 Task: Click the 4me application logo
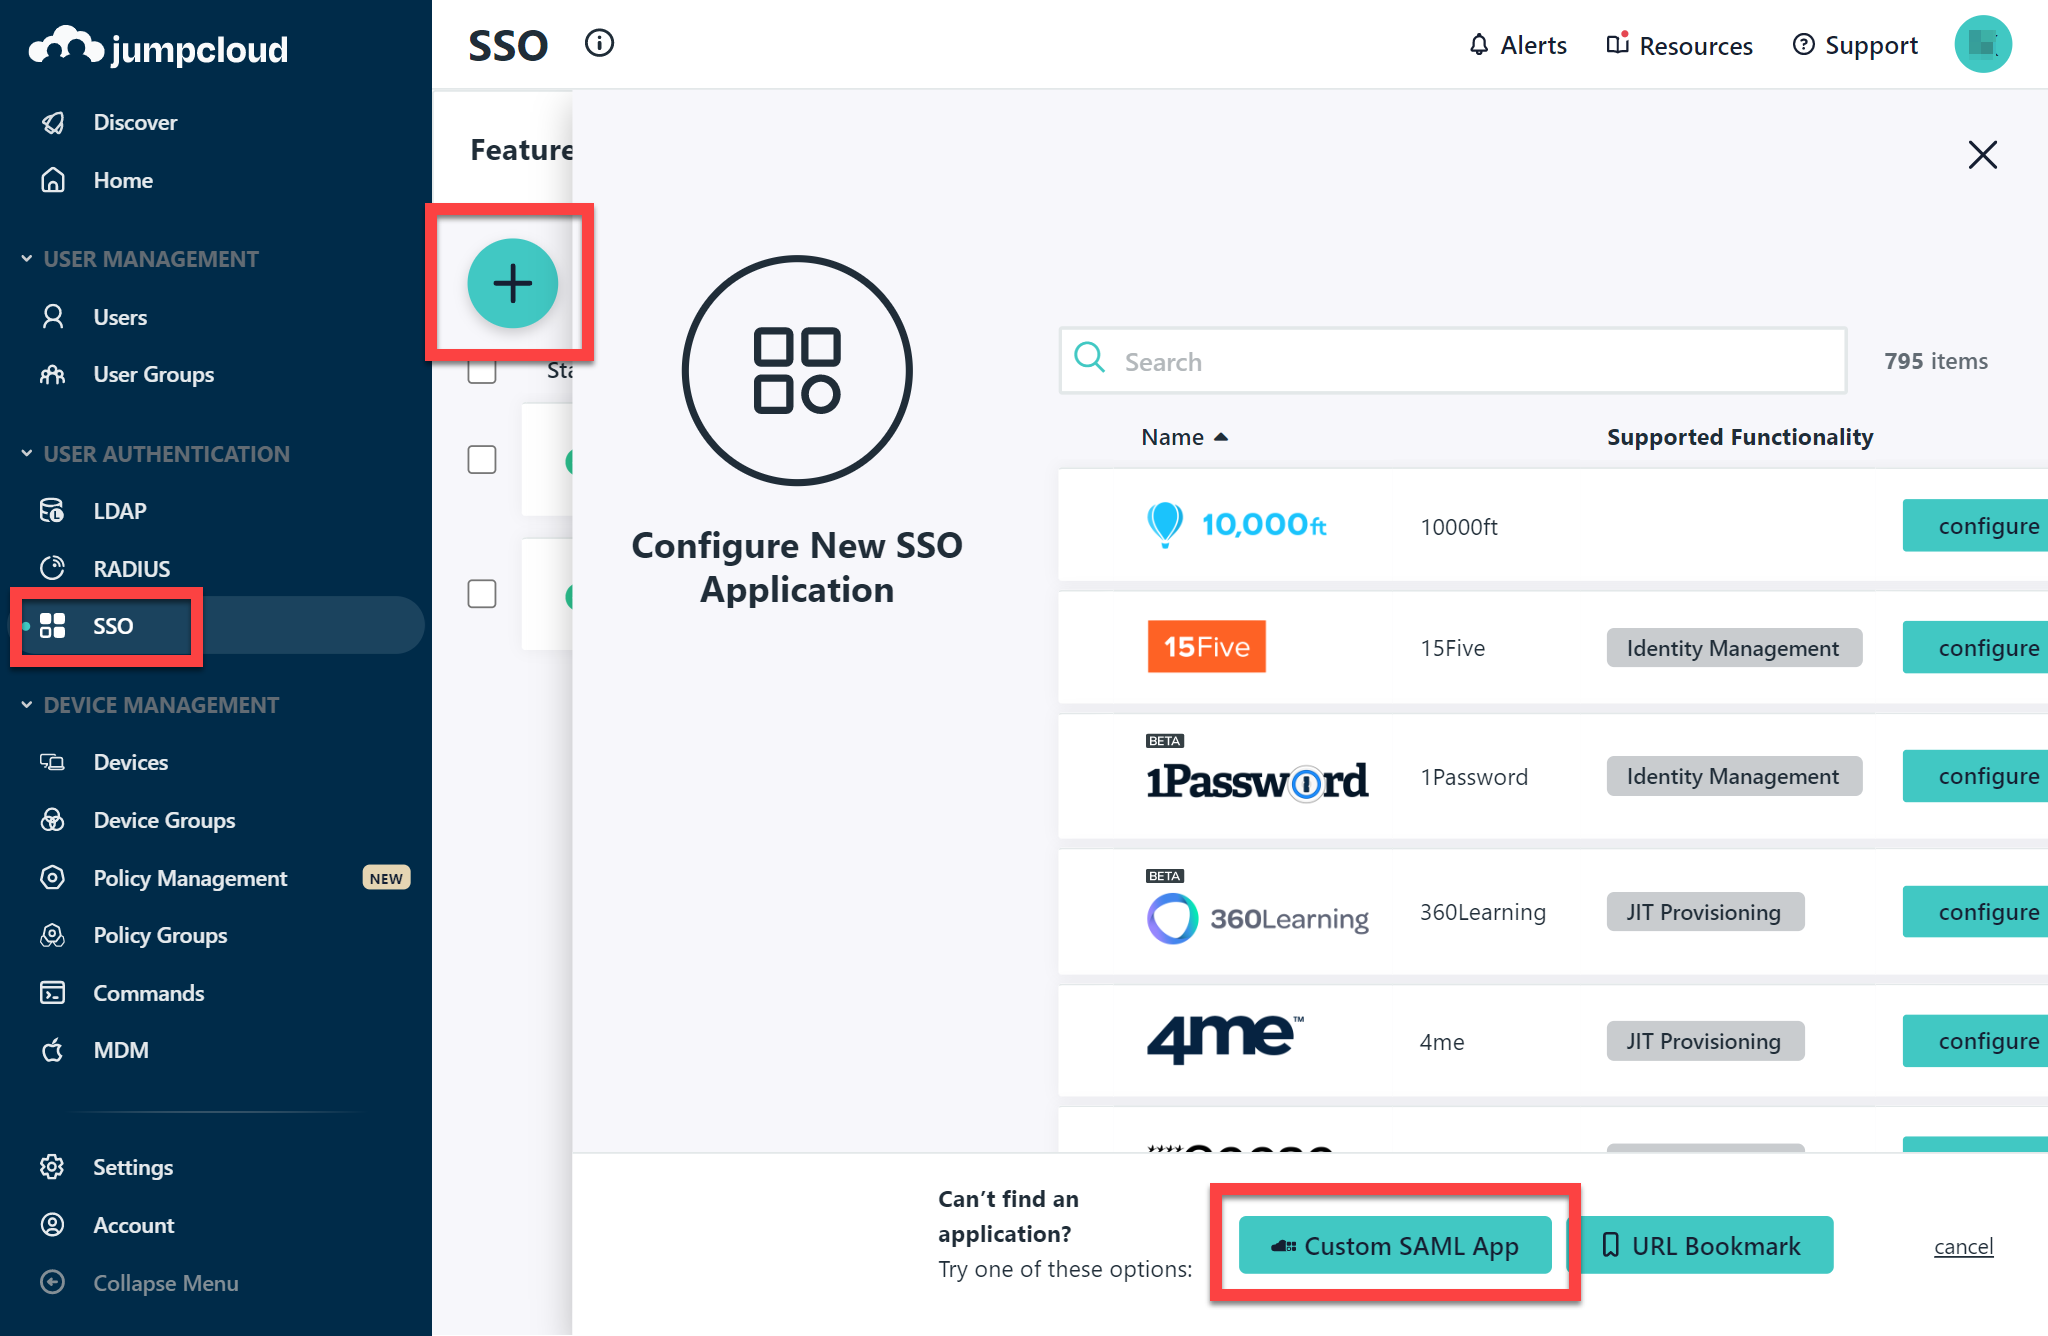pyautogui.click(x=1225, y=1039)
